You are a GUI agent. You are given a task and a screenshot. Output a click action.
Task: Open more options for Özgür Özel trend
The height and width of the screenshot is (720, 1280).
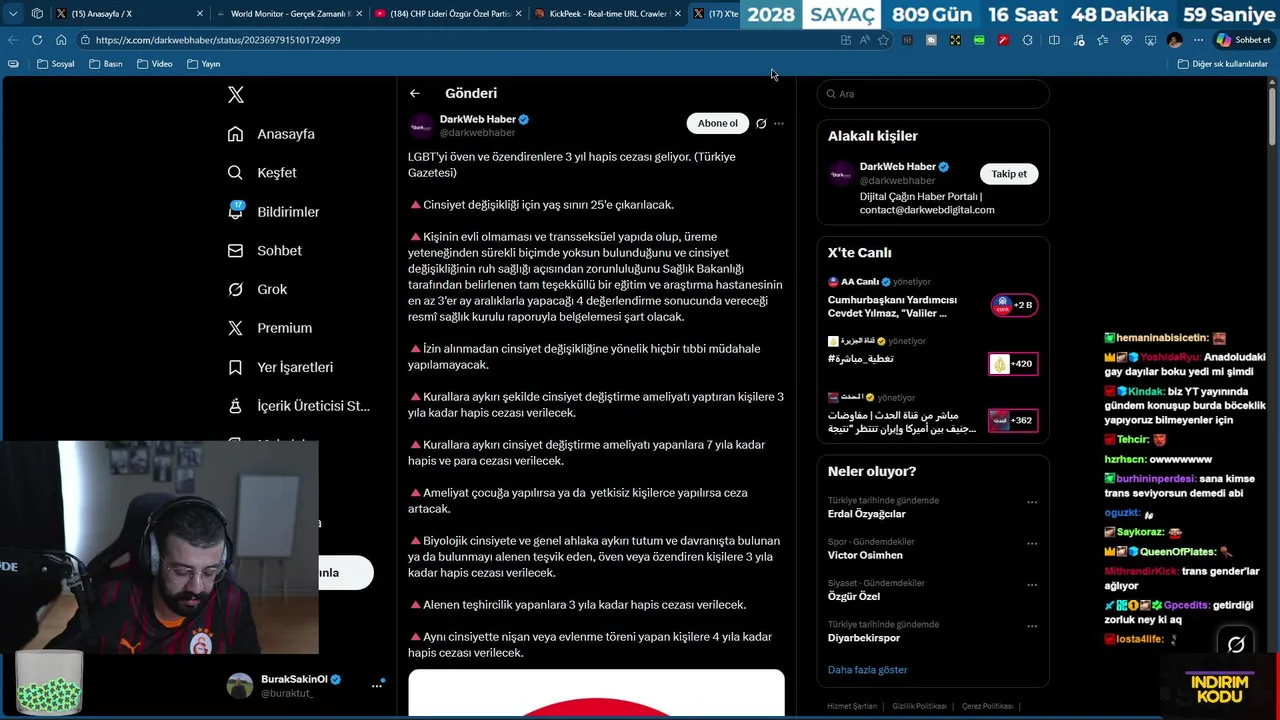coord(1032,584)
